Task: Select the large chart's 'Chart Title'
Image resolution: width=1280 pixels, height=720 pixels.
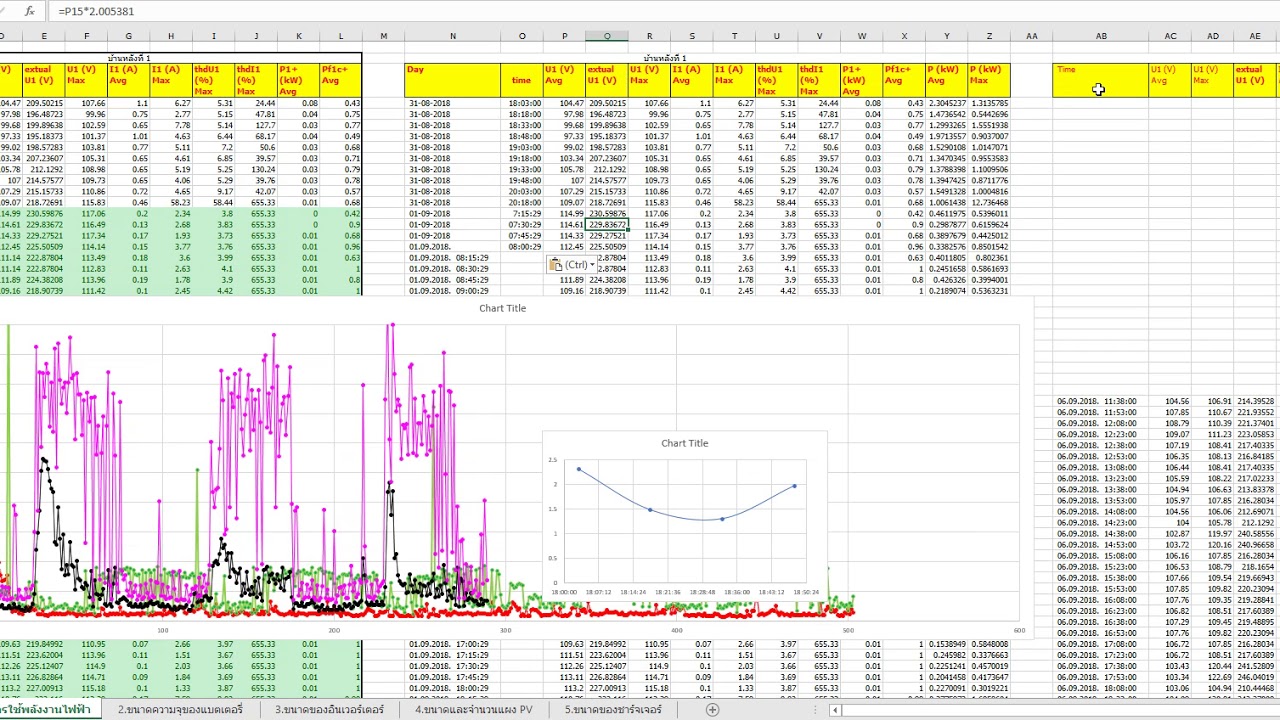Action: coord(502,308)
